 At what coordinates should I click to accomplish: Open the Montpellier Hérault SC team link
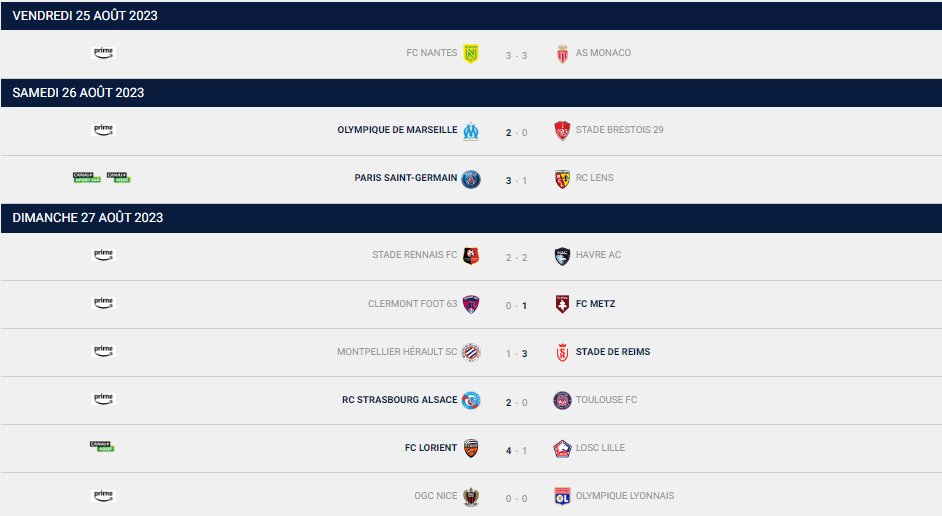(x=397, y=352)
